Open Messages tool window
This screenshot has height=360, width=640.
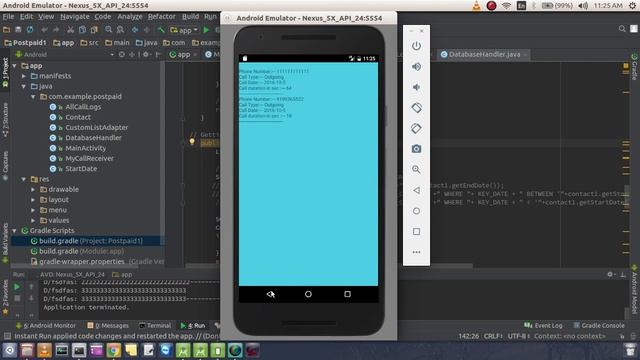pyautogui.click(x=108, y=325)
